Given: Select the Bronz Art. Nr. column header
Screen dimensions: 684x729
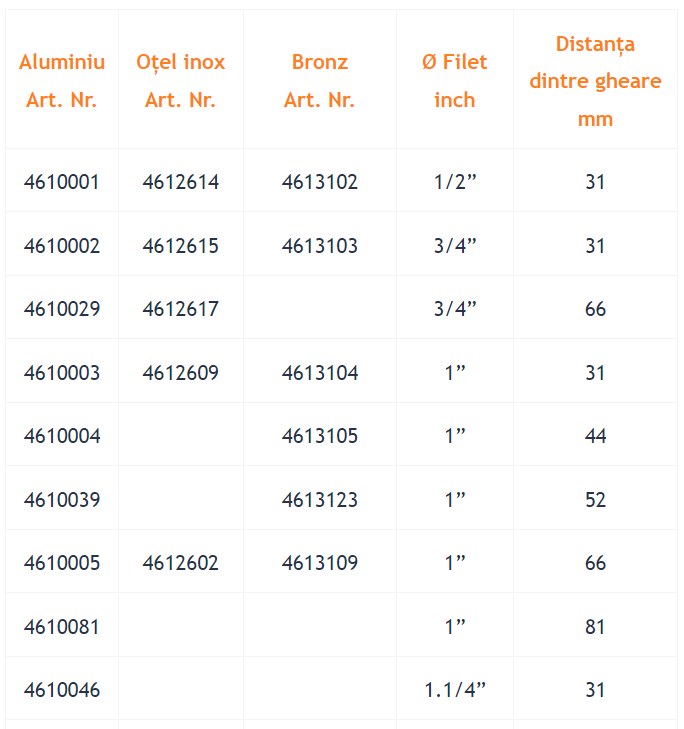Looking at the screenshot, I should (x=320, y=80).
